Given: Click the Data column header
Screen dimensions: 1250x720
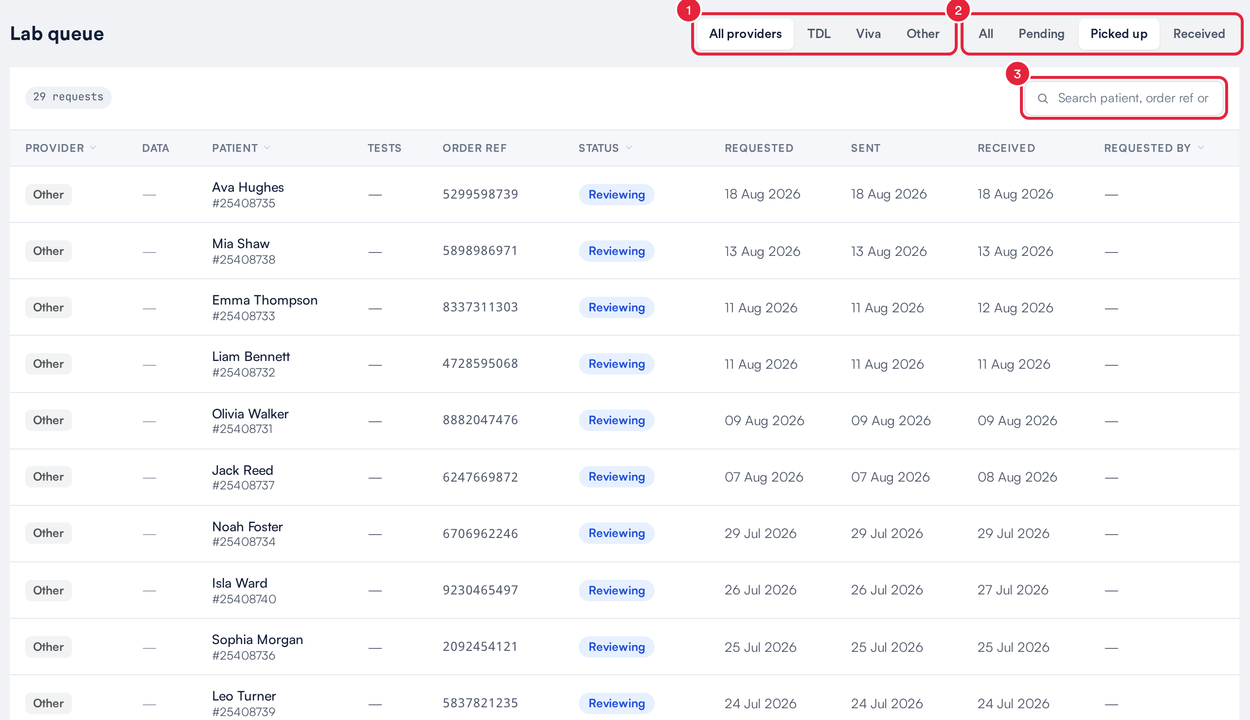Looking at the screenshot, I should (x=155, y=148).
